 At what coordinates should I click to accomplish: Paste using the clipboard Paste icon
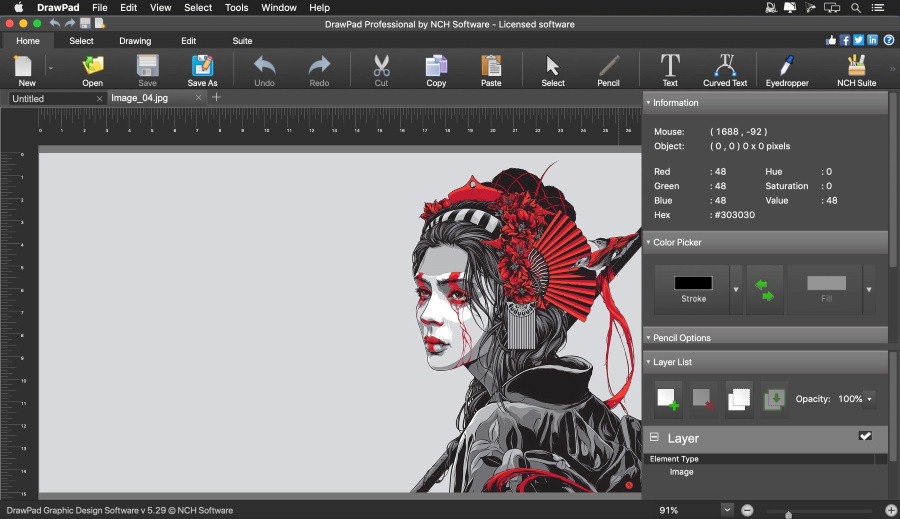pos(491,70)
